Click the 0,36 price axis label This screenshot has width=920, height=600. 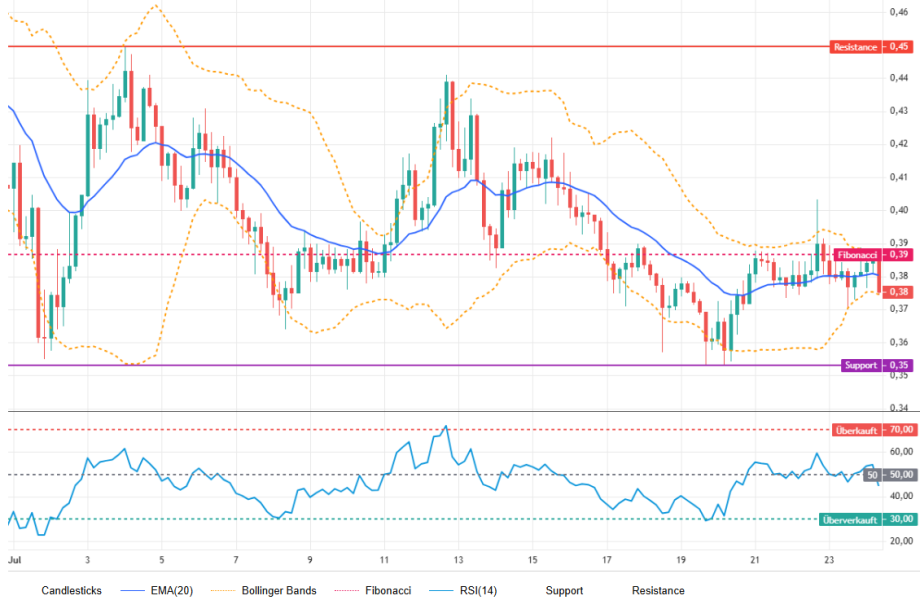tap(899, 341)
